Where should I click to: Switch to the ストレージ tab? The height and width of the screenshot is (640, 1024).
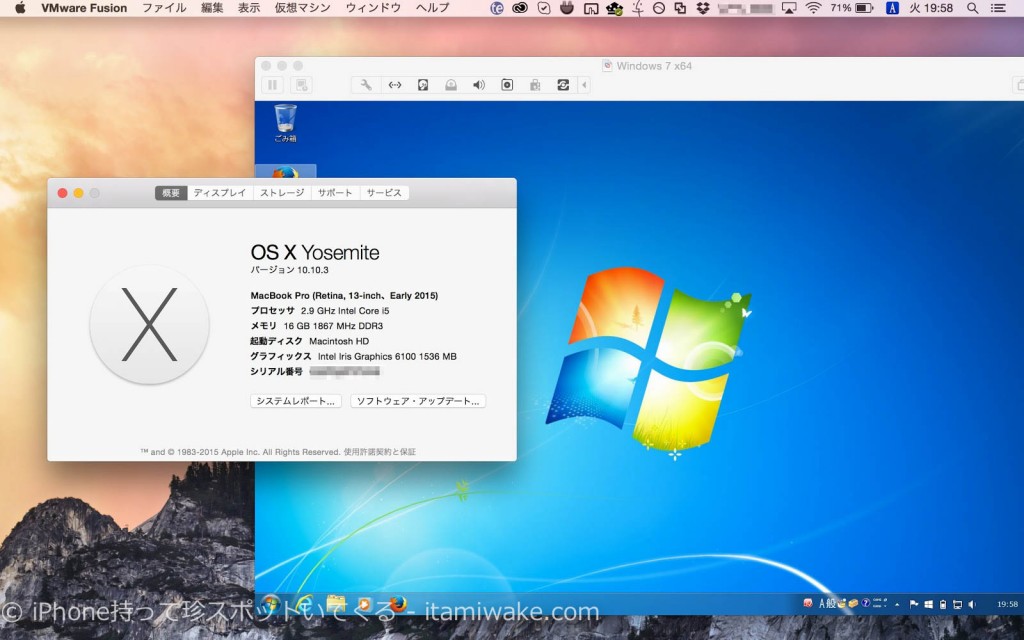click(282, 193)
